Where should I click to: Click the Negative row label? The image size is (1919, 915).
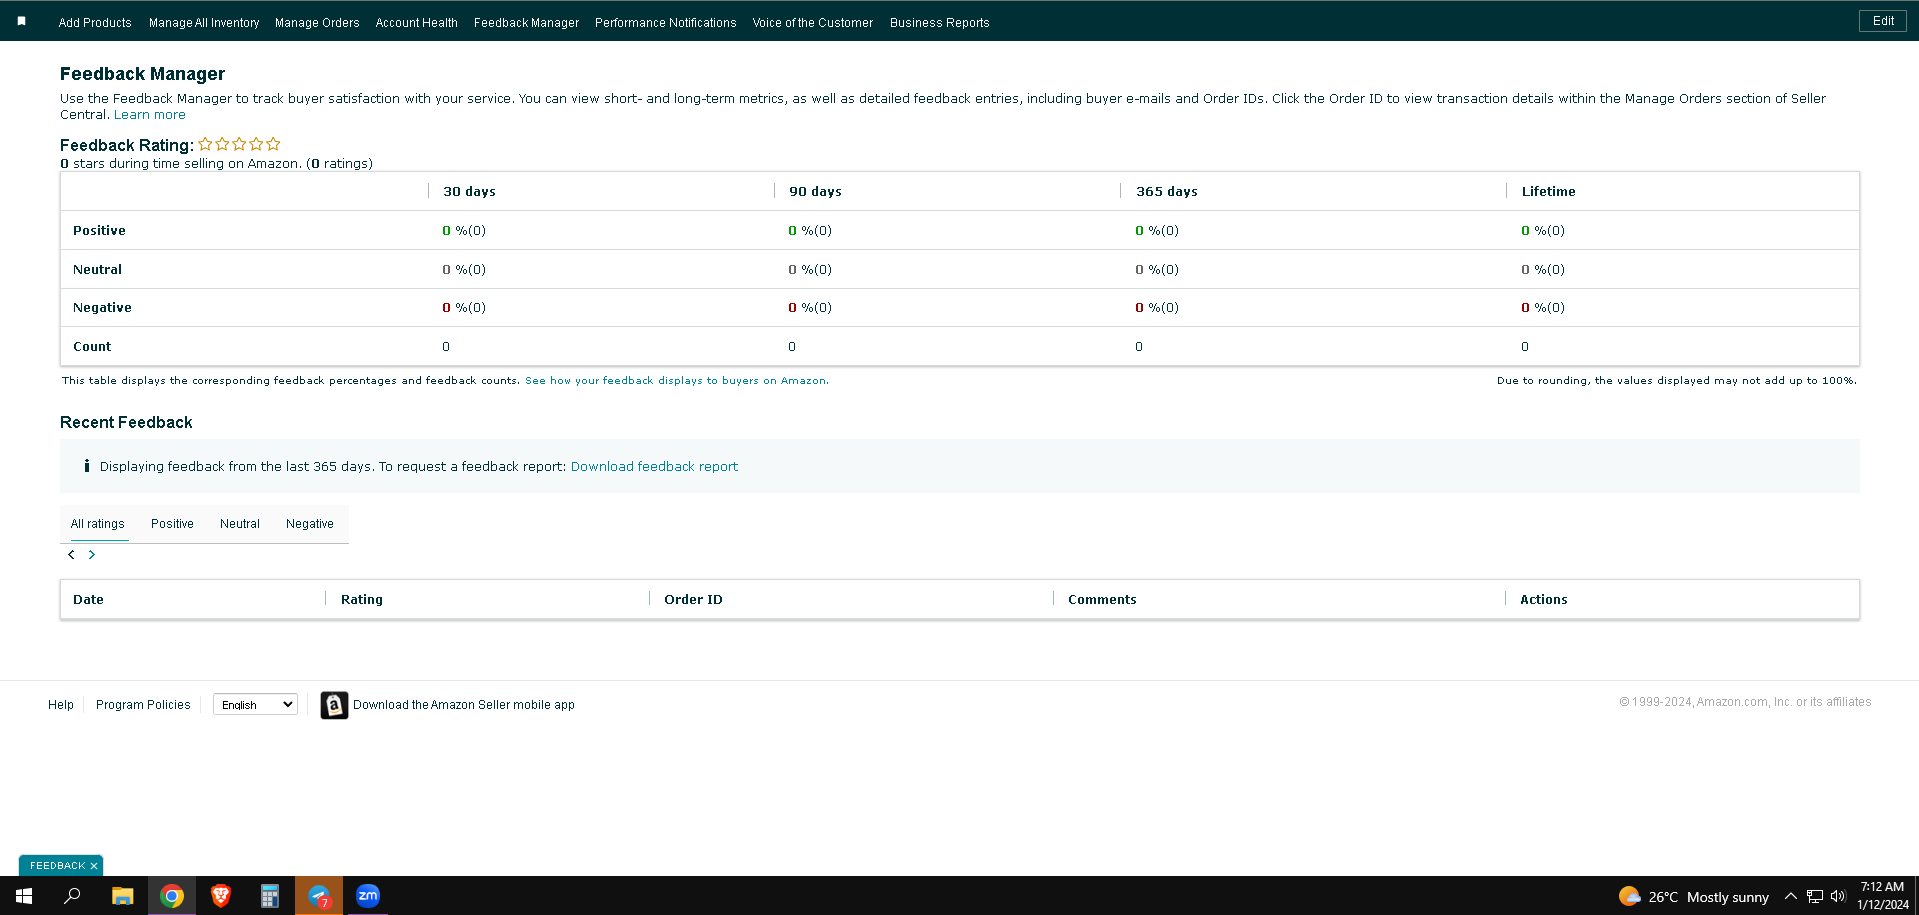point(102,308)
